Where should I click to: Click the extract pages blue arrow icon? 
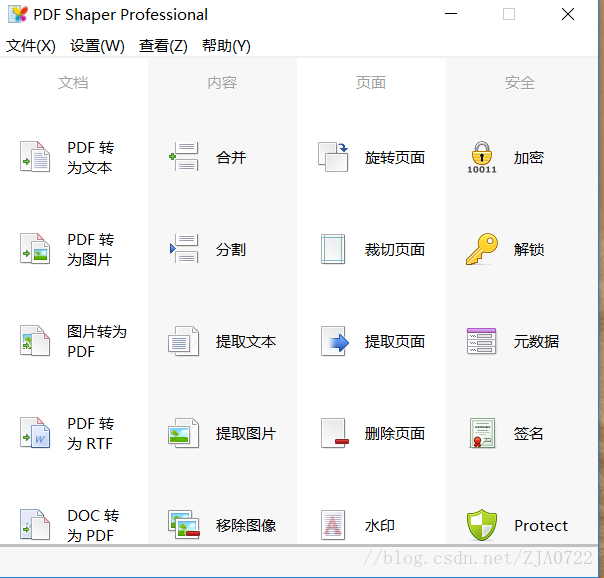coord(335,342)
